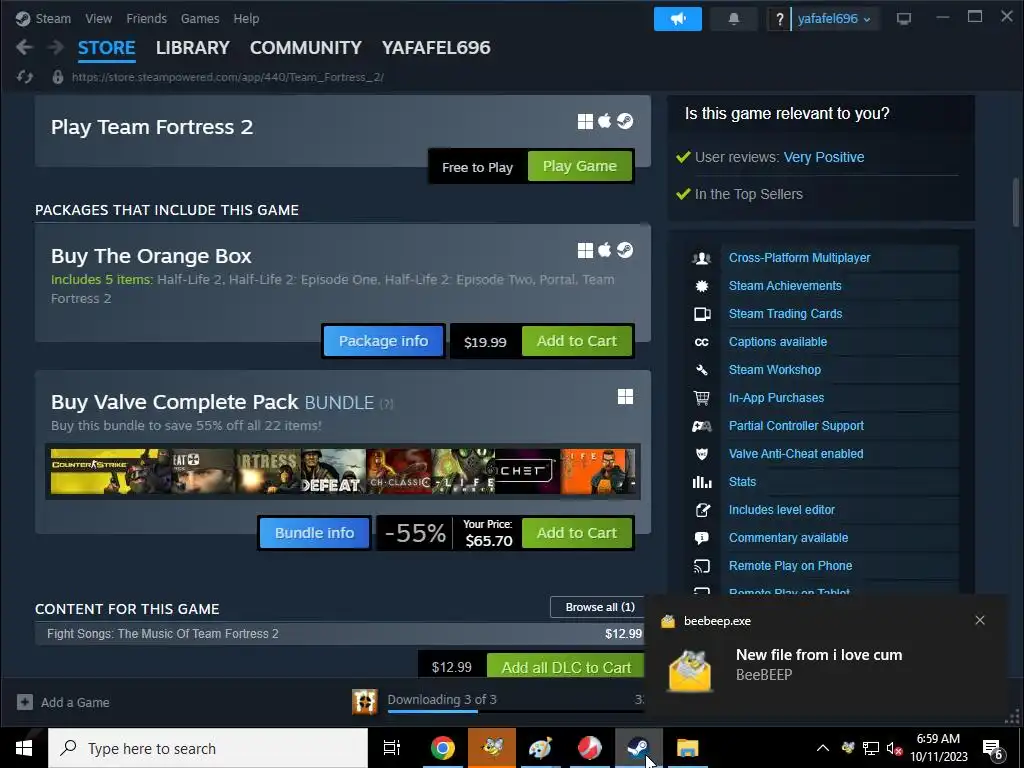Click the Steam Trading Cards icon

point(701,314)
